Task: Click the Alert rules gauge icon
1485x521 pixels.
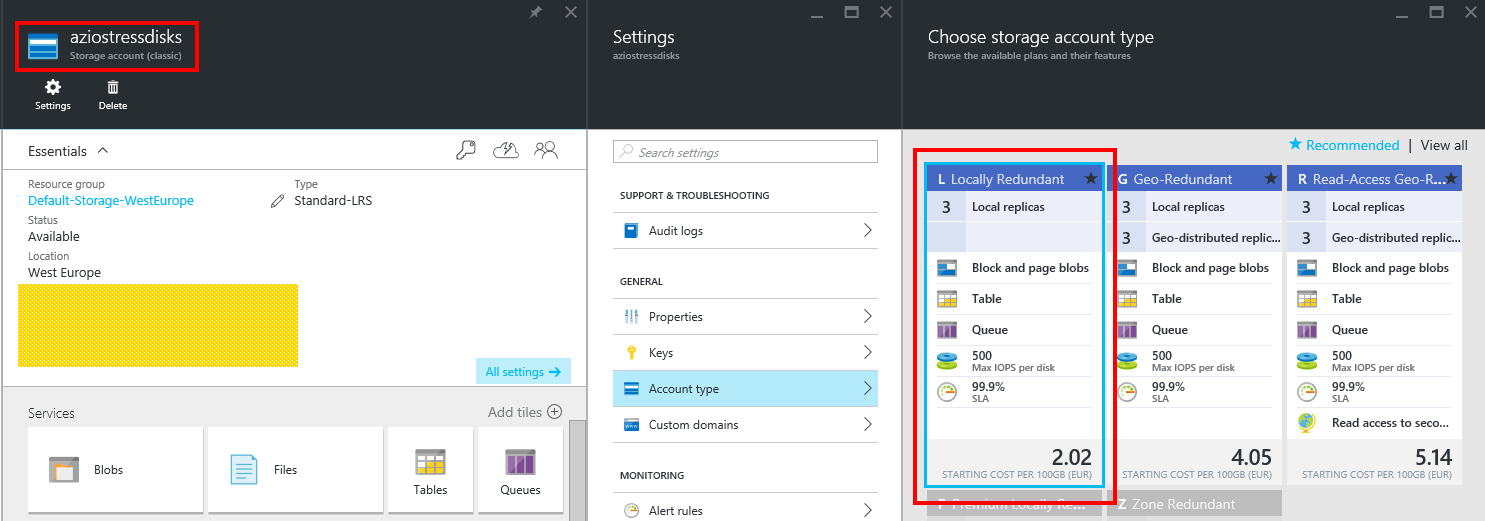Action: (x=631, y=511)
